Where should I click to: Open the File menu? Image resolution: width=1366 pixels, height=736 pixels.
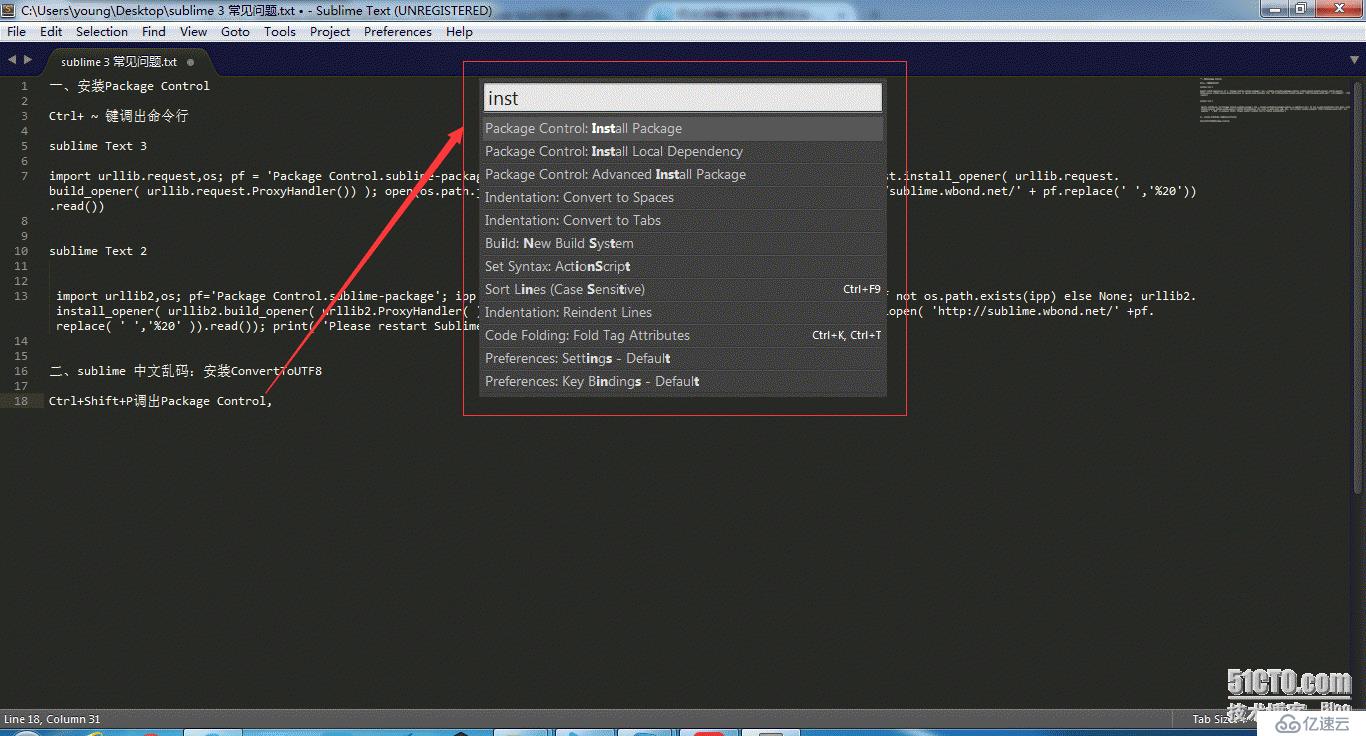[x=16, y=32]
